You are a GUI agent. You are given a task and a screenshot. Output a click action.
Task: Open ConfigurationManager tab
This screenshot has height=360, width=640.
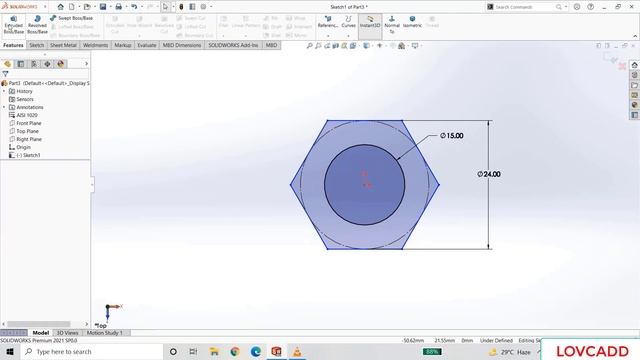(34, 64)
